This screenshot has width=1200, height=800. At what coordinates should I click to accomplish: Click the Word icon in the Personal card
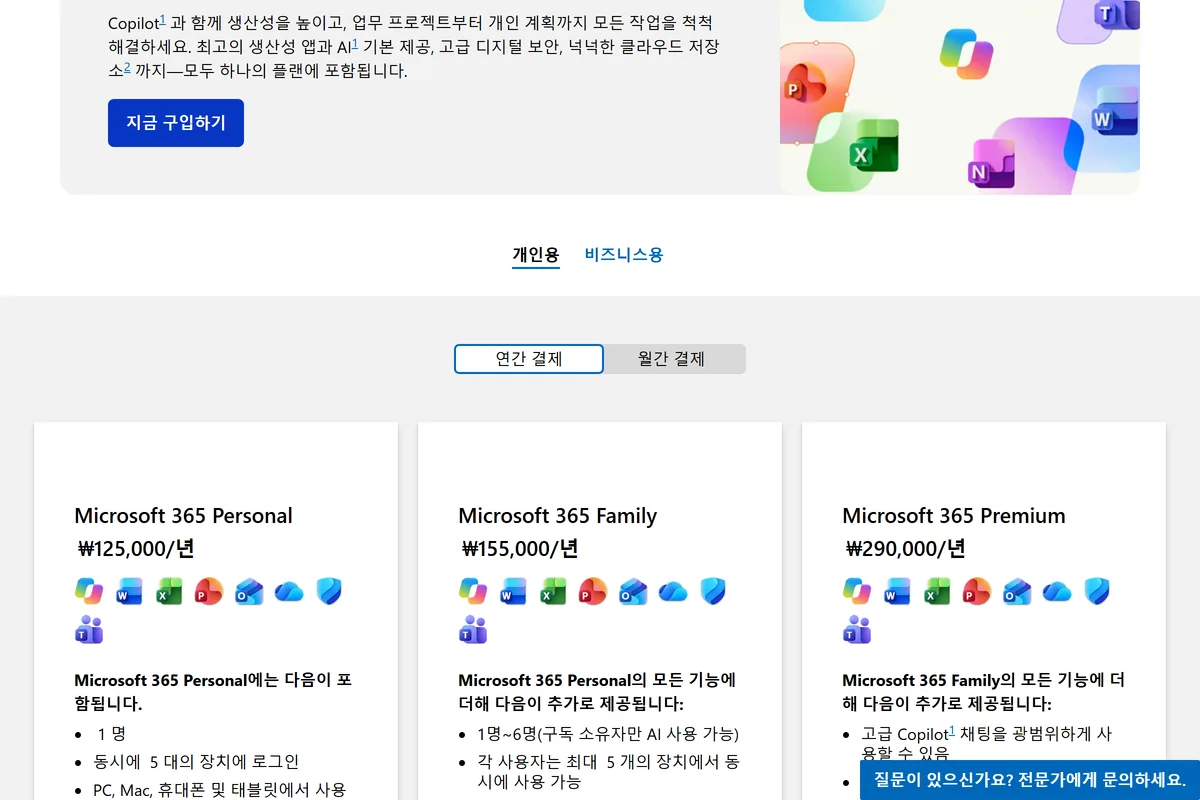pyautogui.click(x=129, y=591)
